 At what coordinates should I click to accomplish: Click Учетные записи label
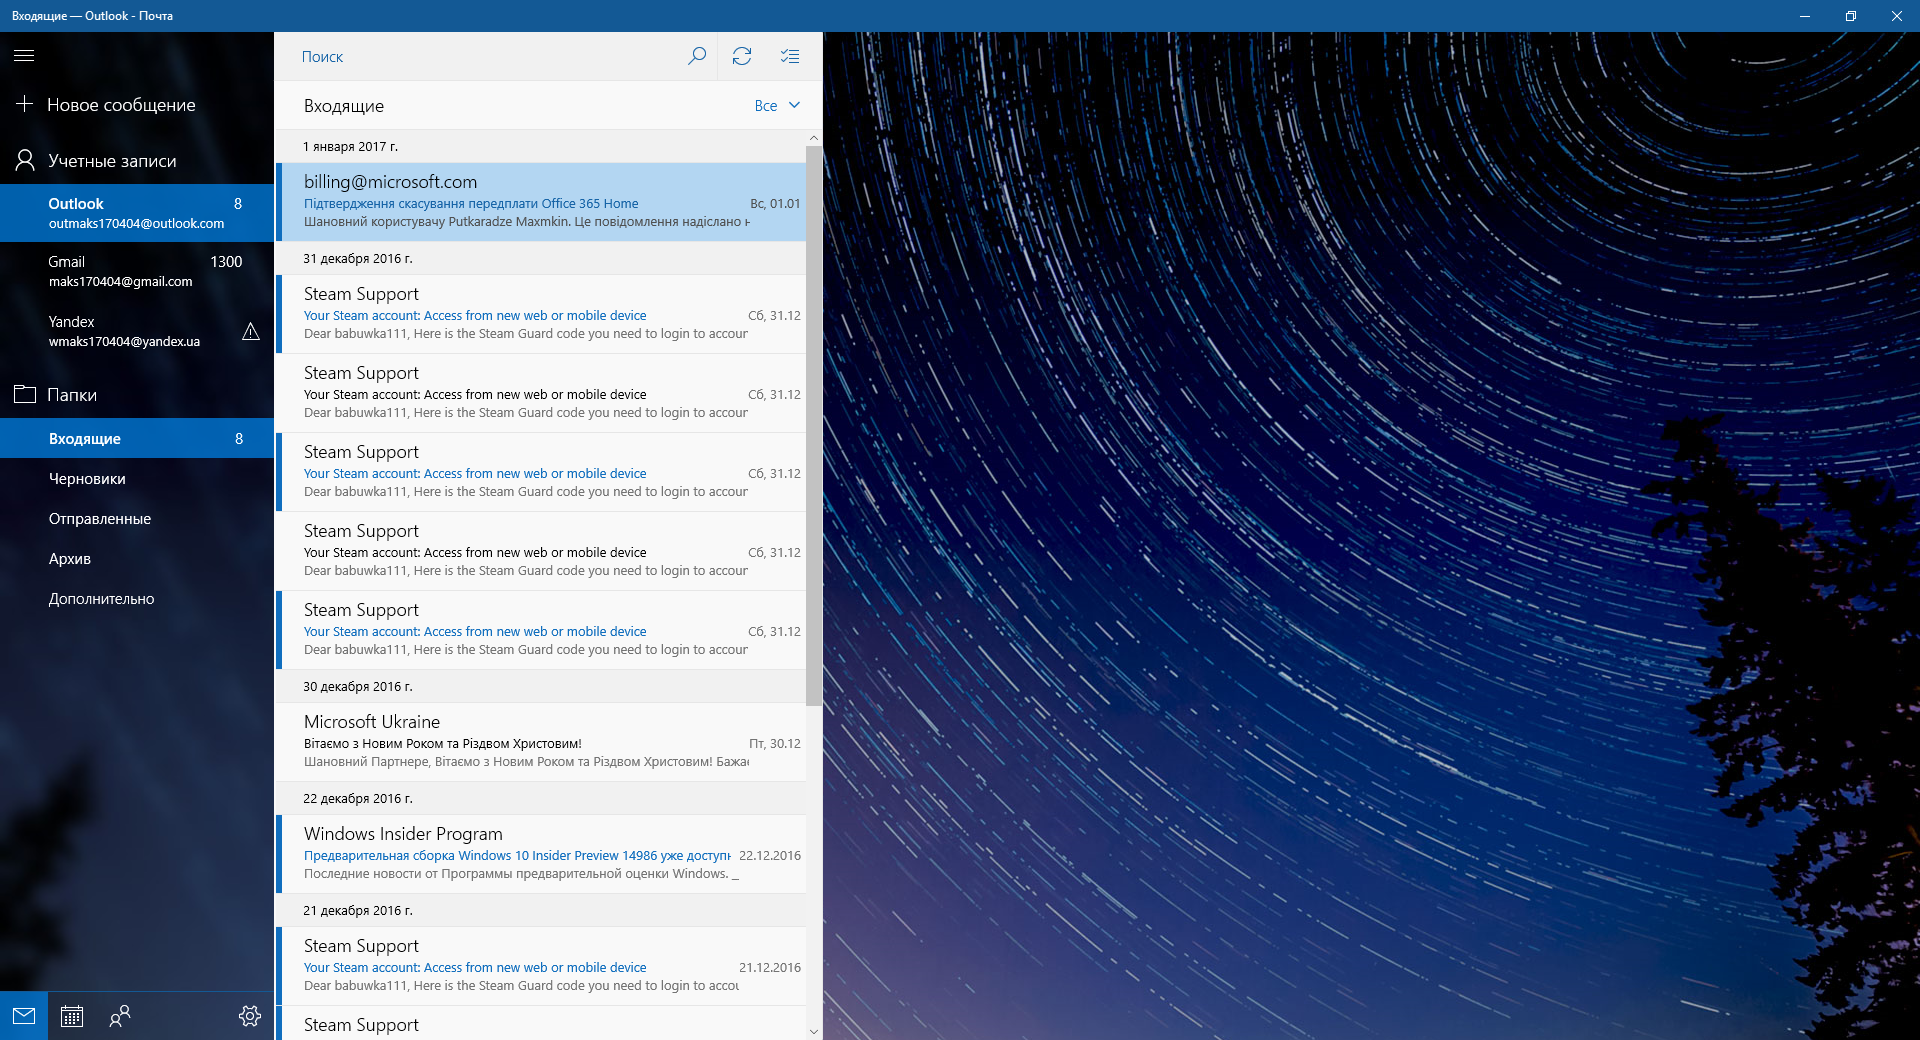[112, 161]
